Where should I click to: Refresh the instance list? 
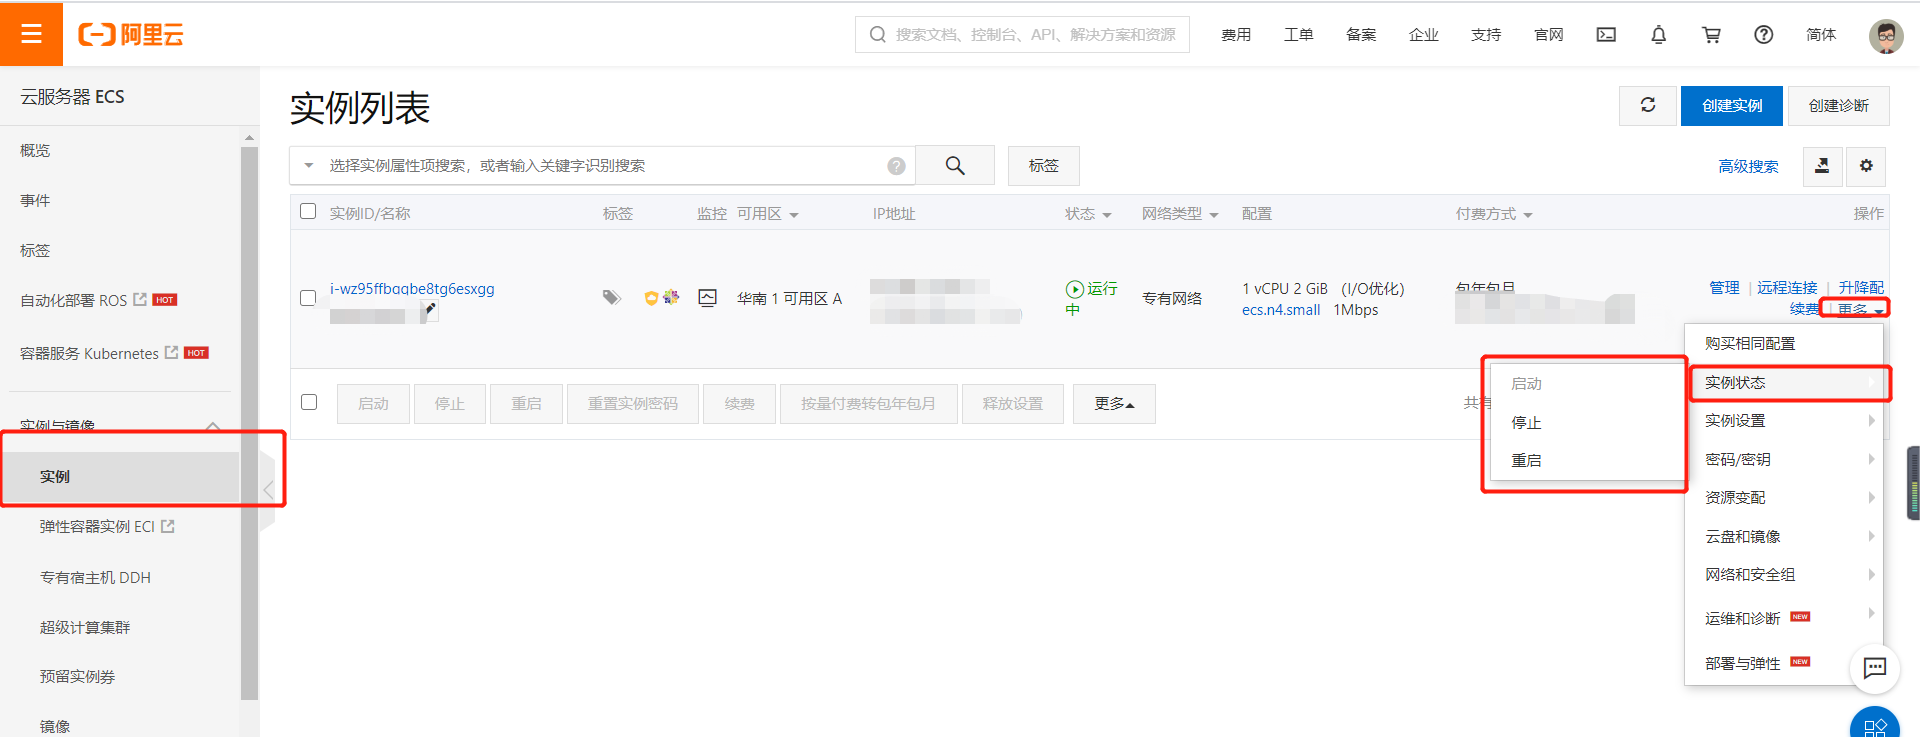[x=1648, y=105]
